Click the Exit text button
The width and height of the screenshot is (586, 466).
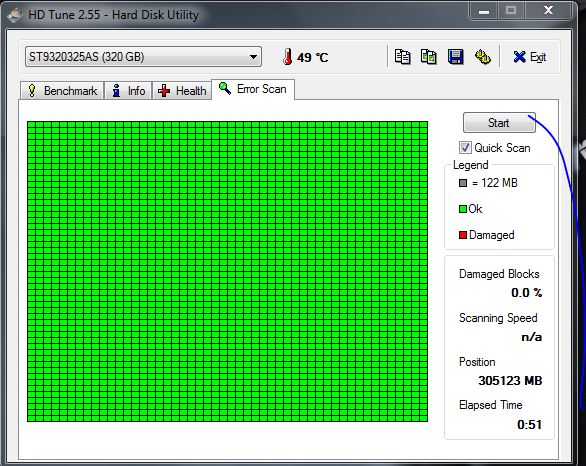pyautogui.click(x=538, y=57)
